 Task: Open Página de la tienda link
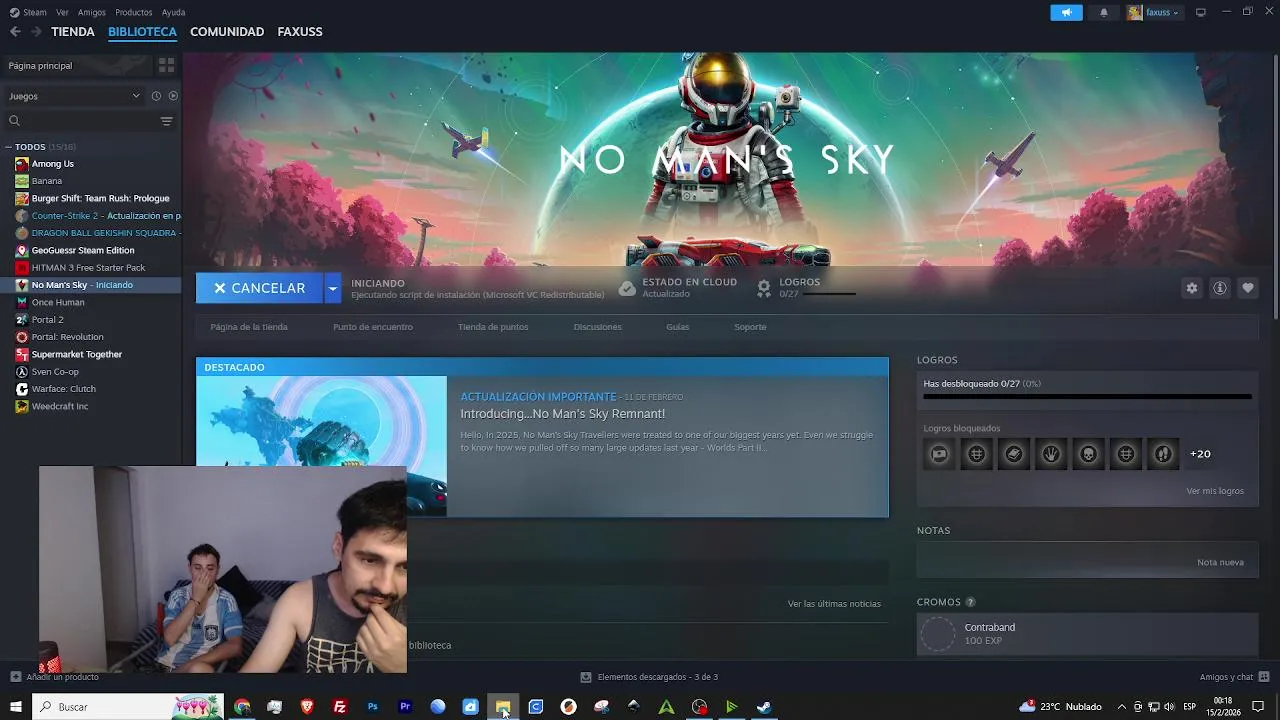249,327
